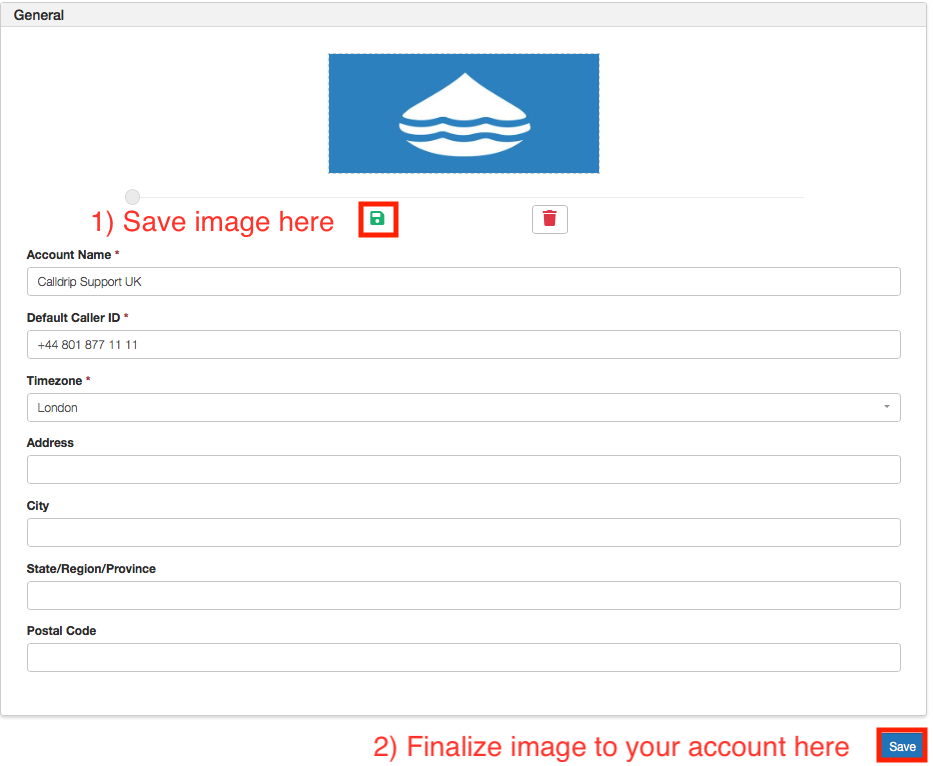Focus the Account Name field
Image resolution: width=933 pixels, height=766 pixels.
click(x=464, y=282)
